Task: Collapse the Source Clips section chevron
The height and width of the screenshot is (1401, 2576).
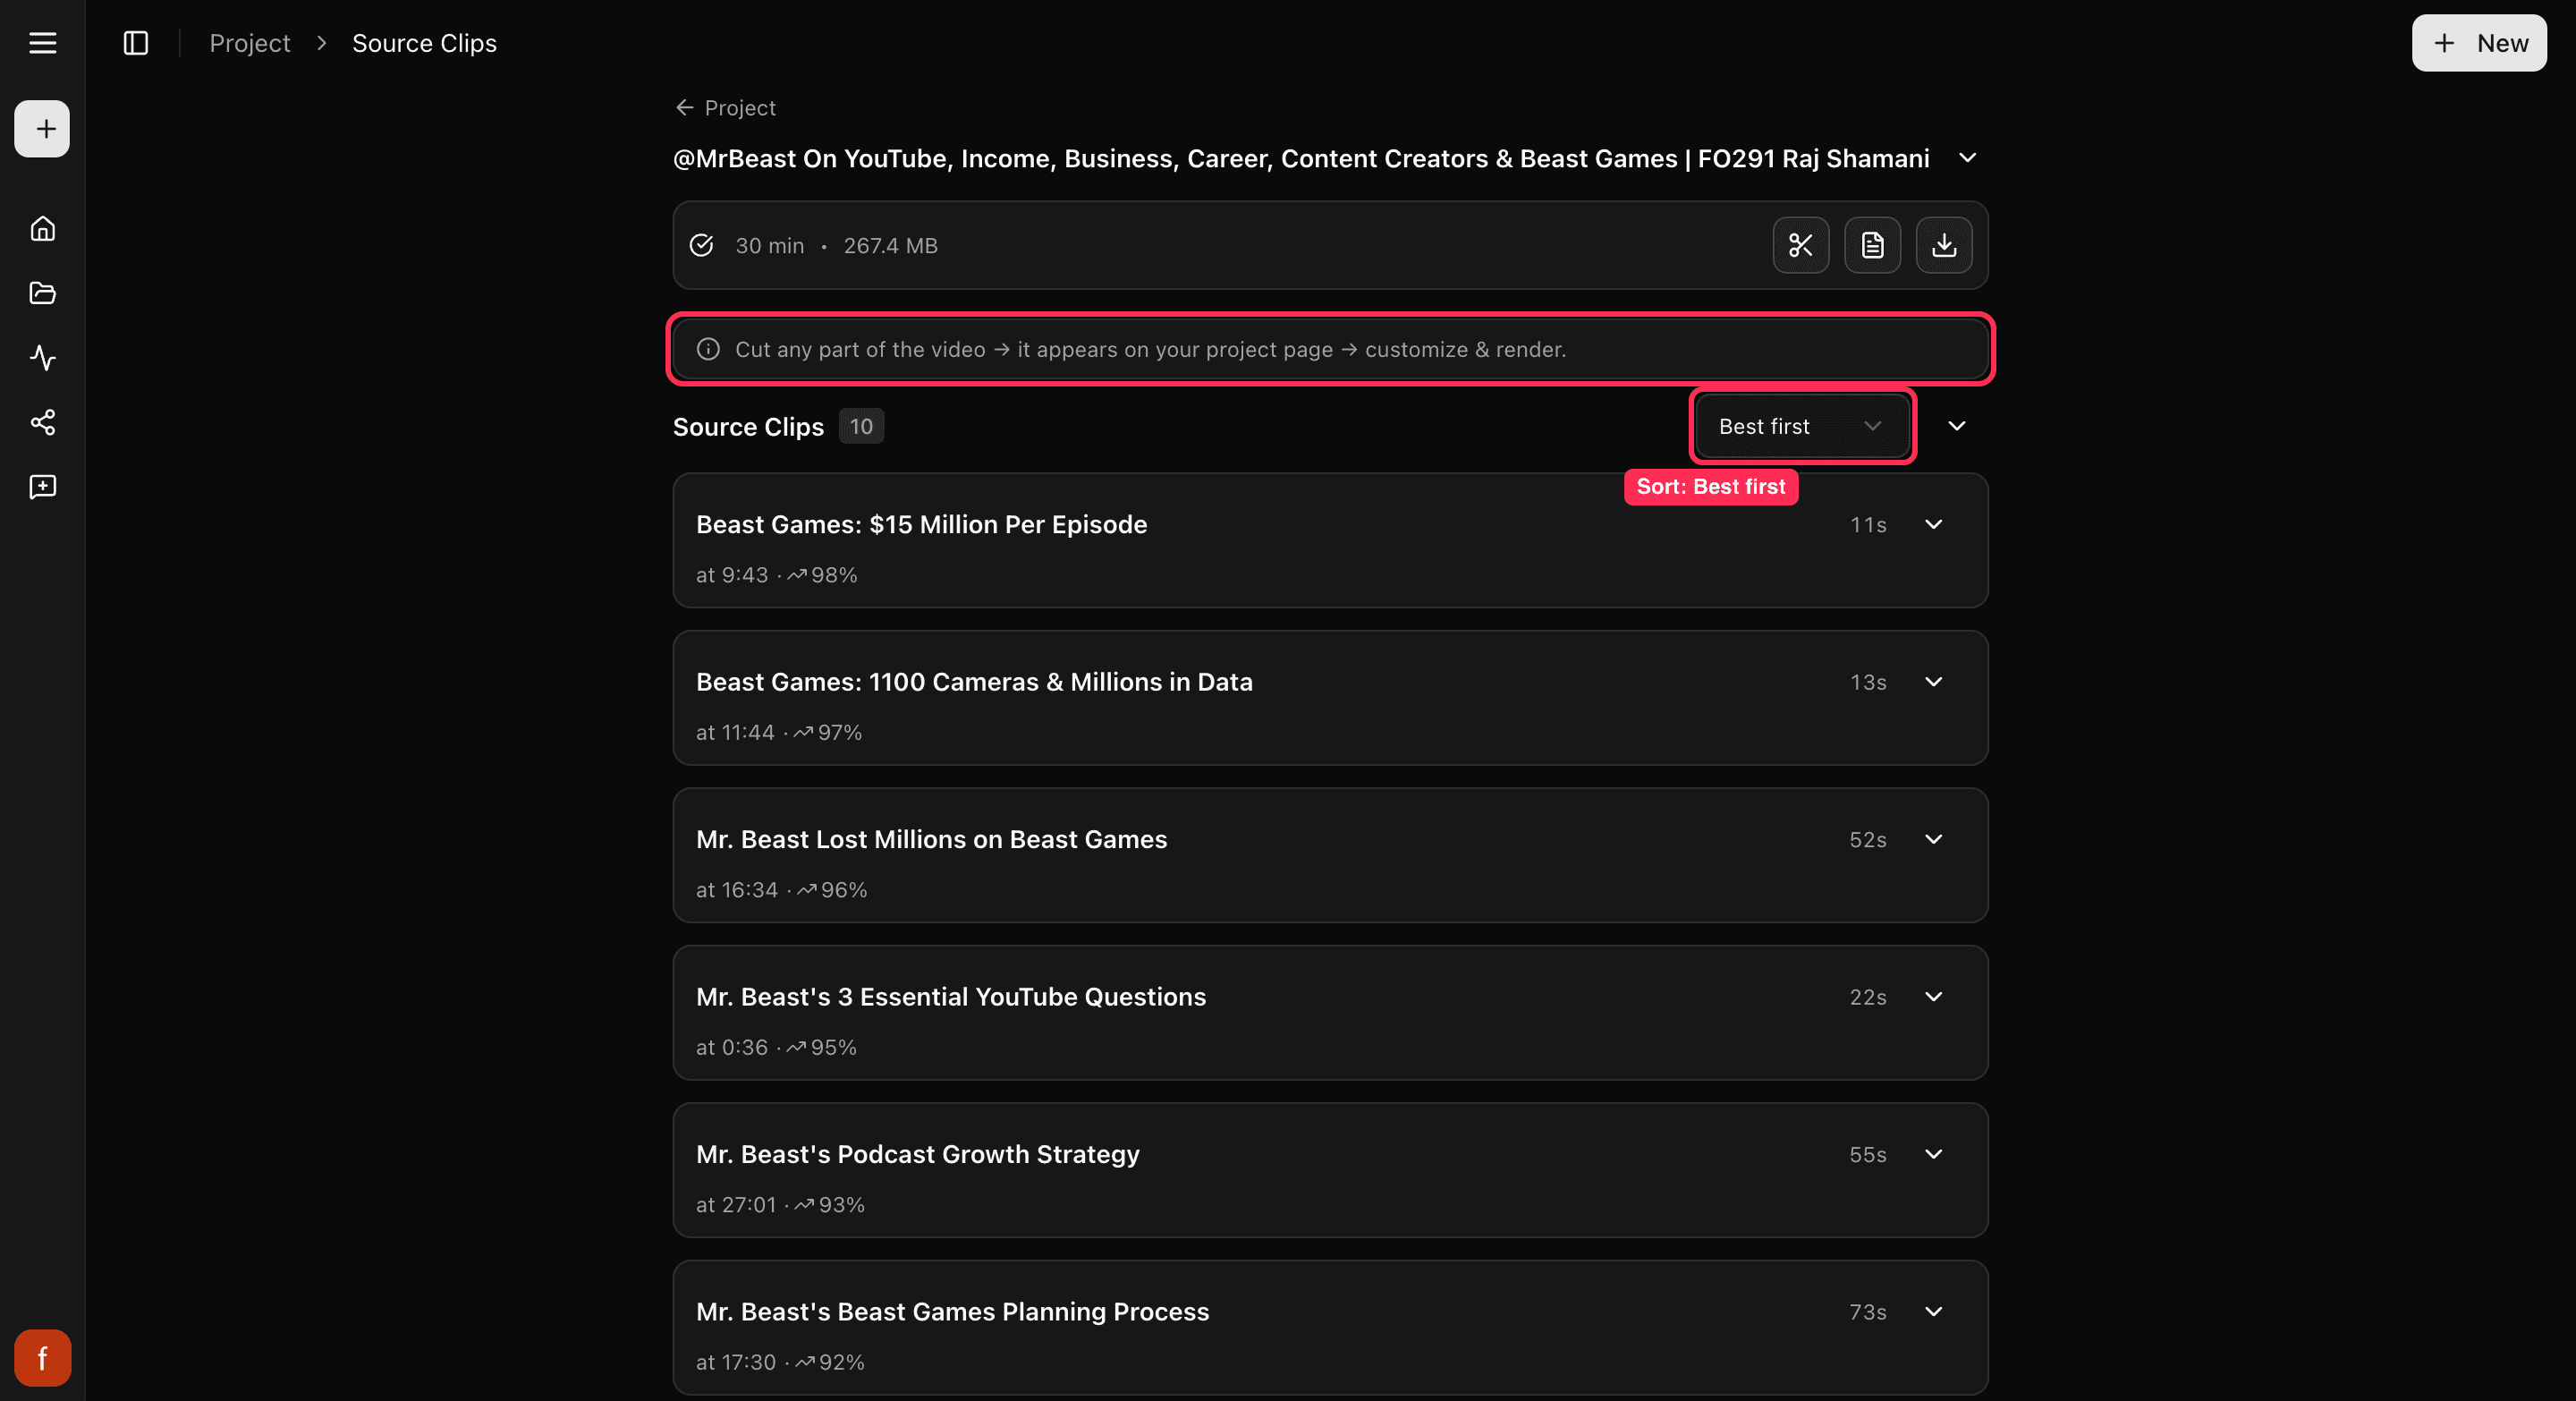Action: coord(1957,426)
